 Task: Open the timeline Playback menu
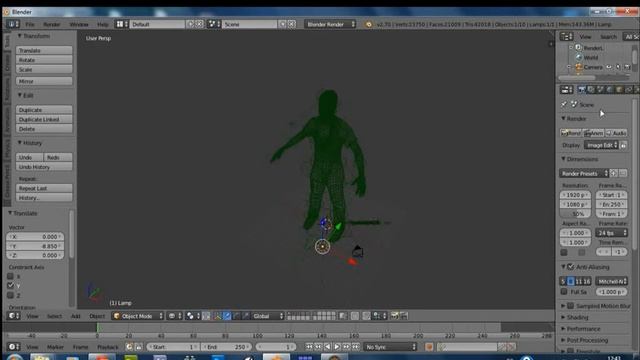coord(107,347)
